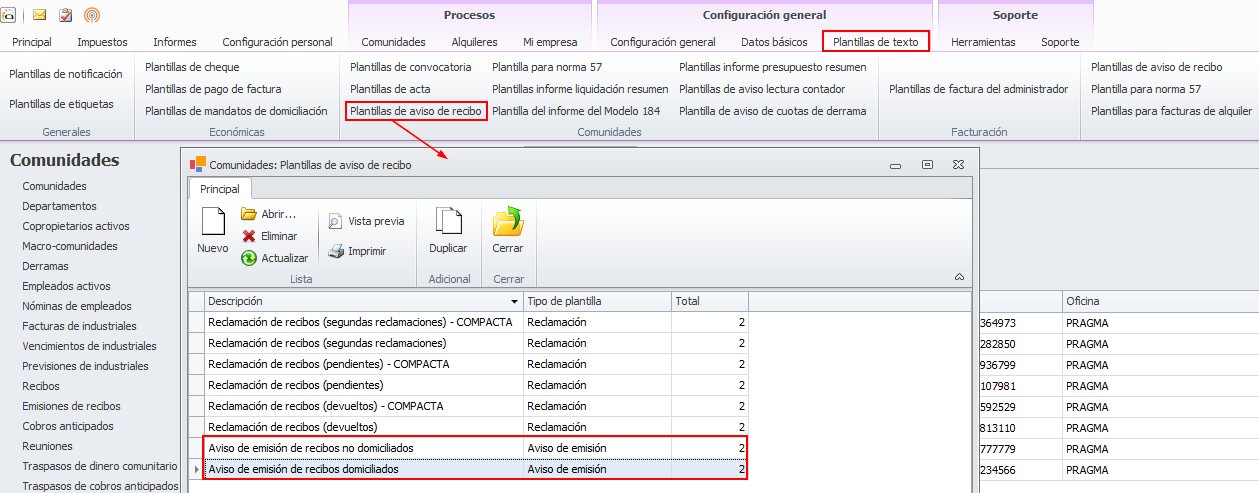1259x493 pixels.
Task: Open Derramas in the sidebar
Action: (45, 266)
